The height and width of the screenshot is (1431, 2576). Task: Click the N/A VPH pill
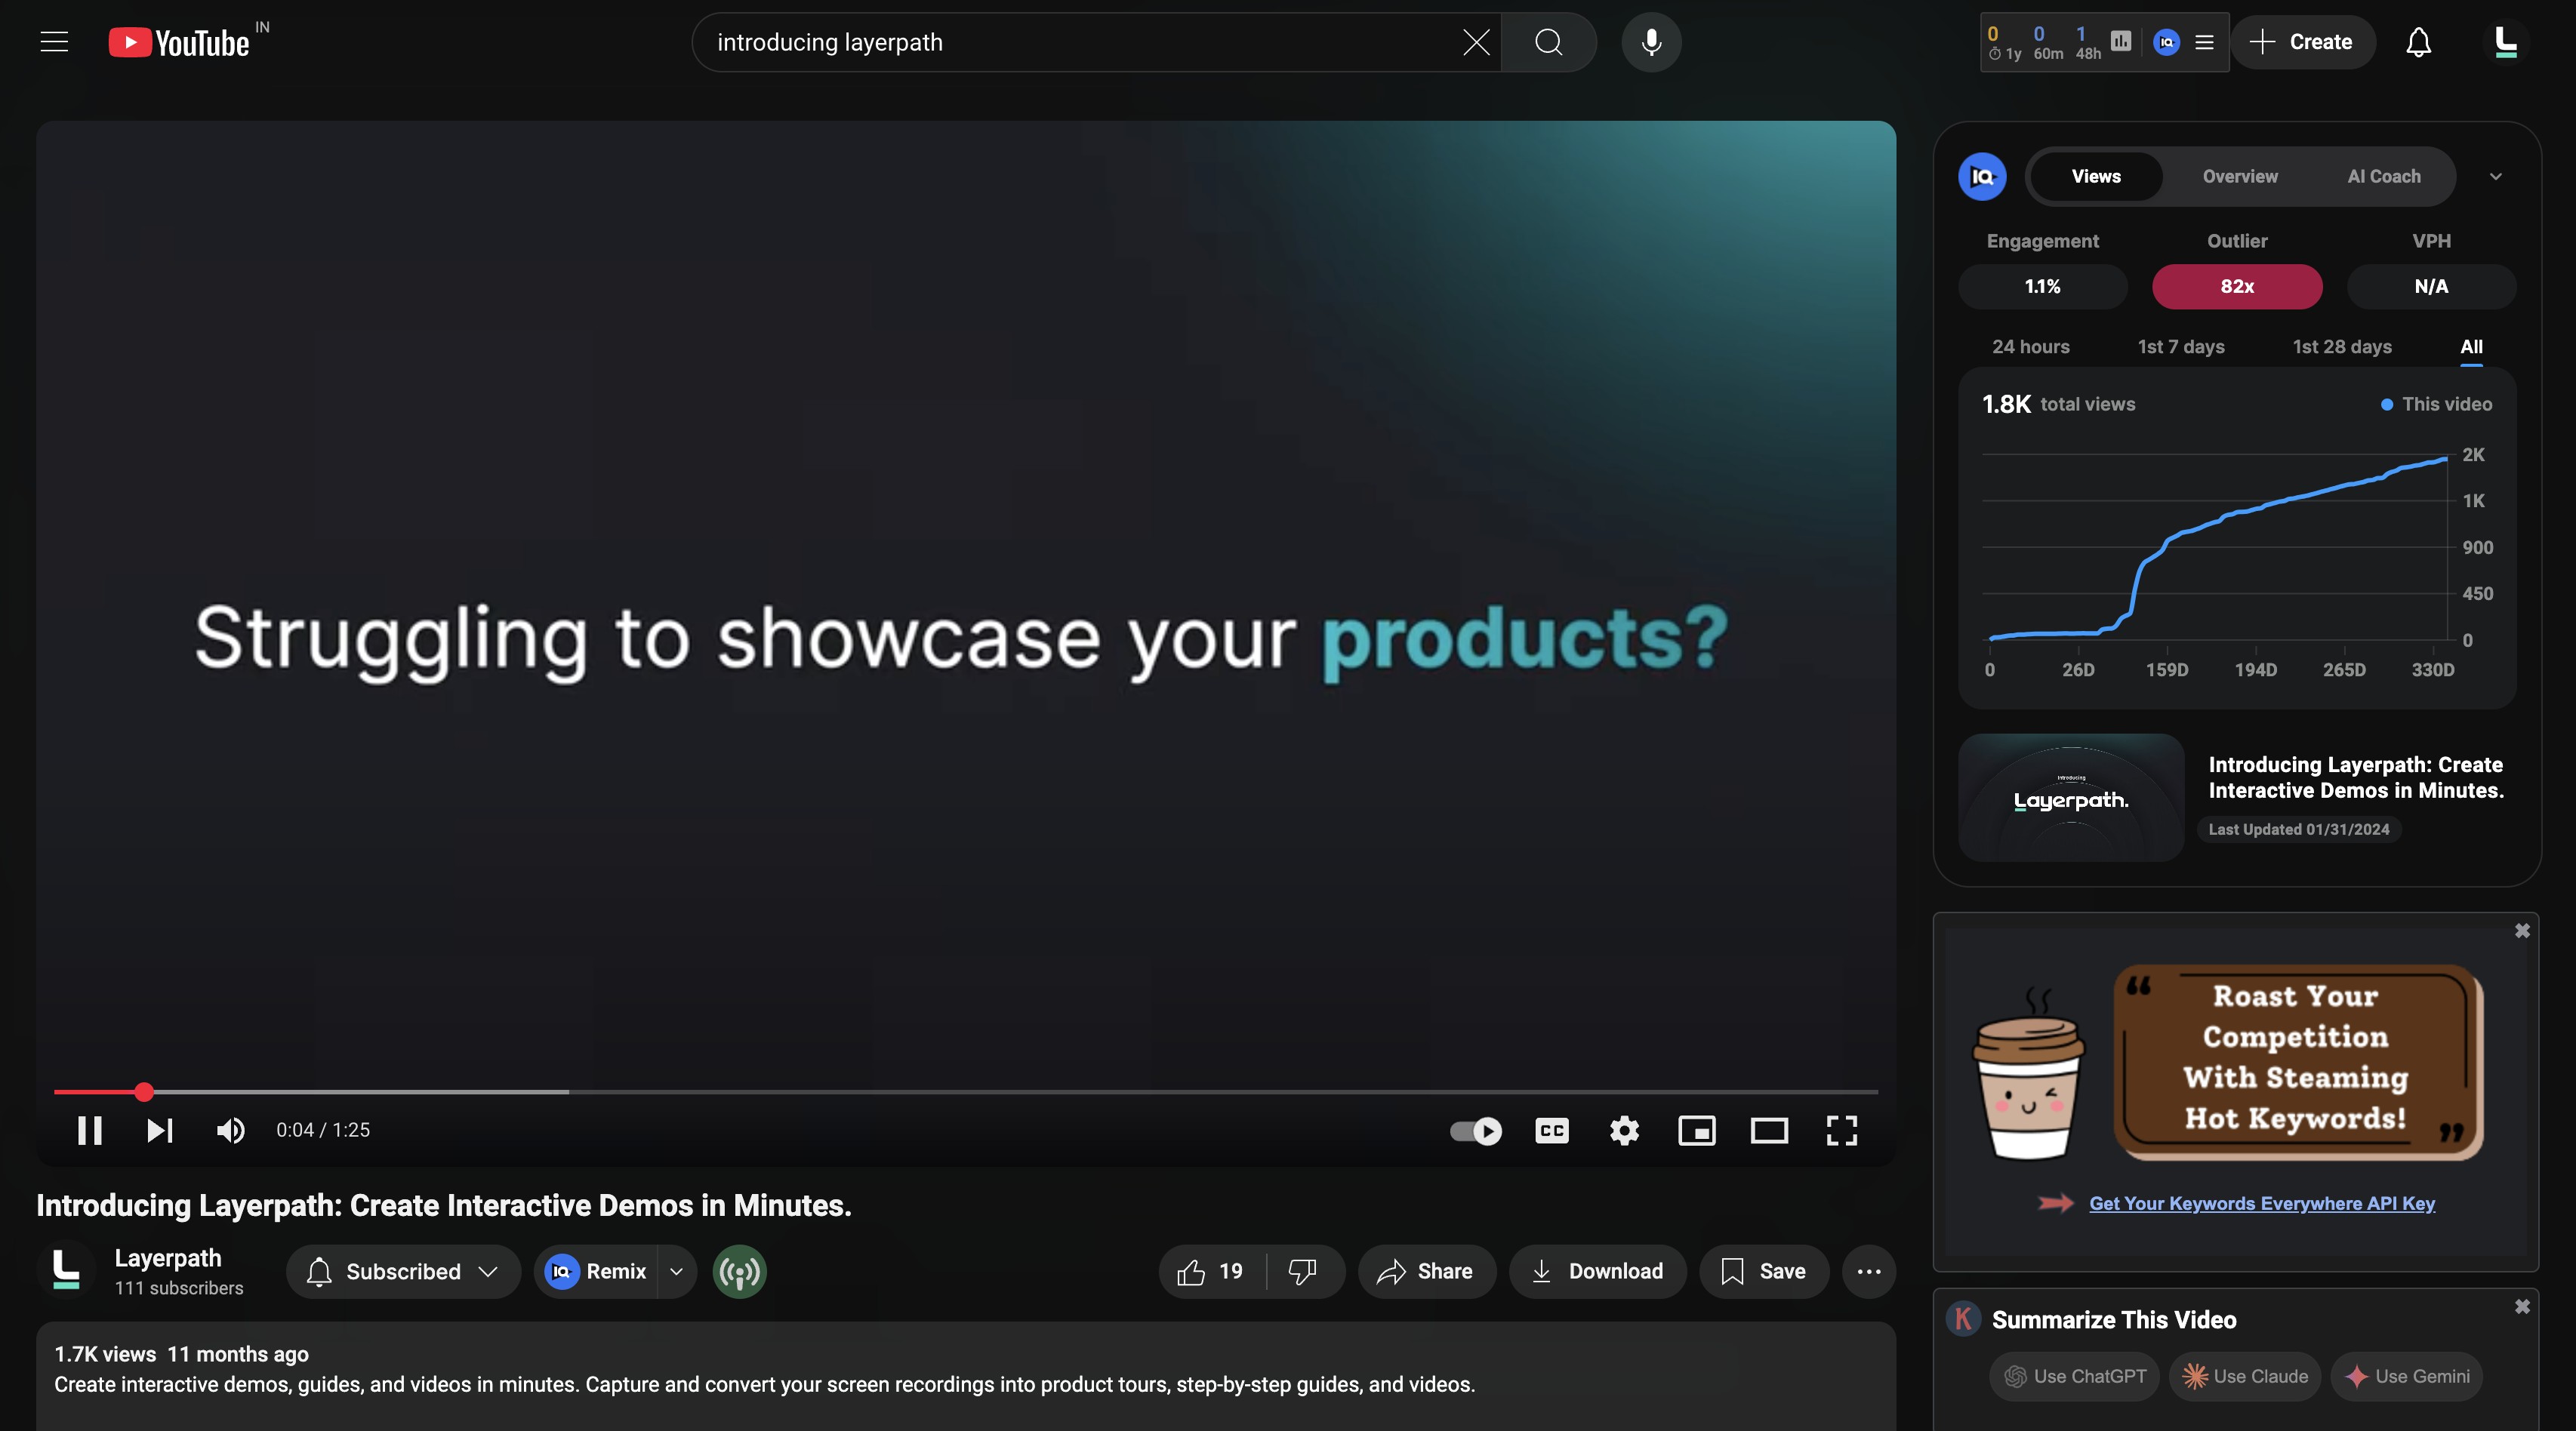[x=2431, y=286]
